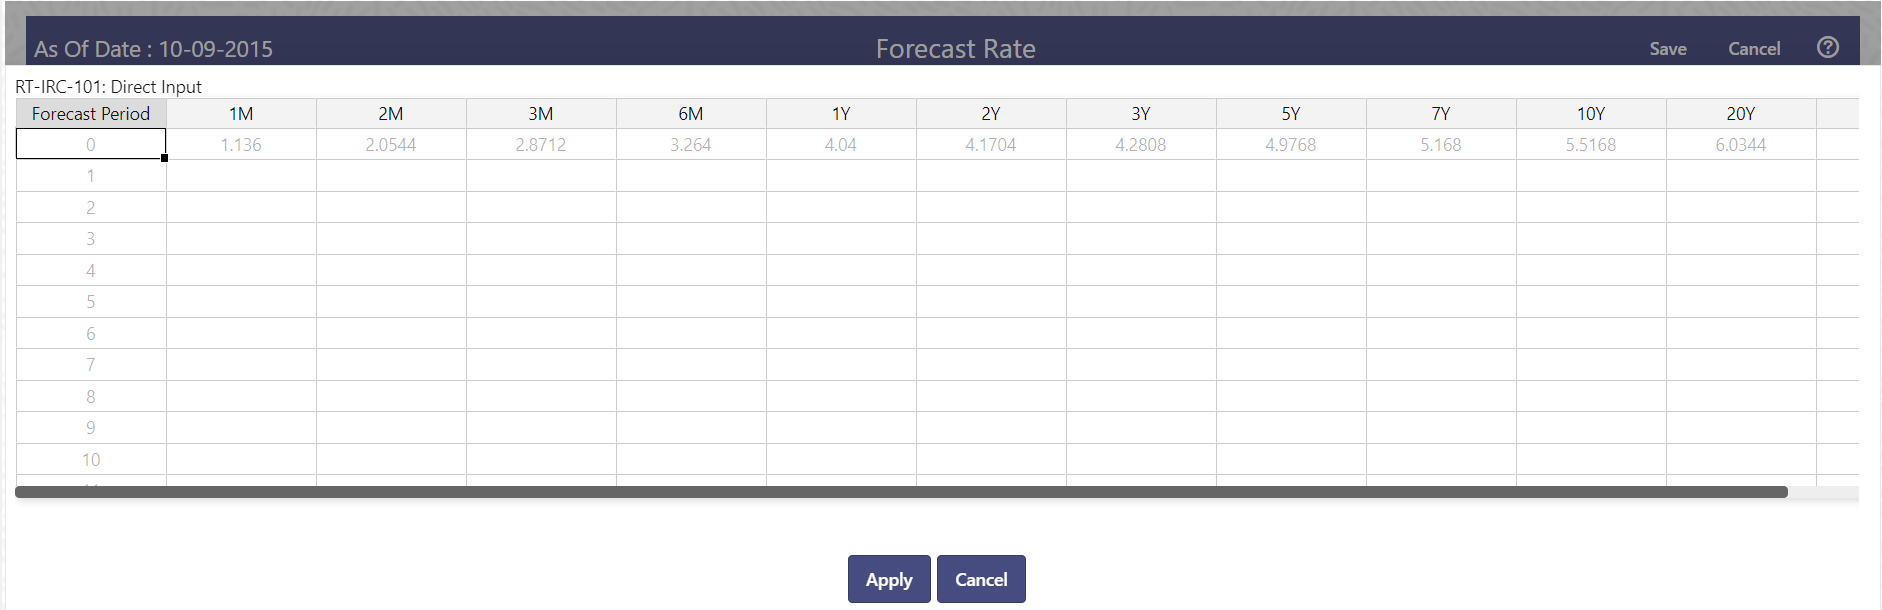Select the 6M column header
This screenshot has width=1882, height=610.
pyautogui.click(x=691, y=113)
